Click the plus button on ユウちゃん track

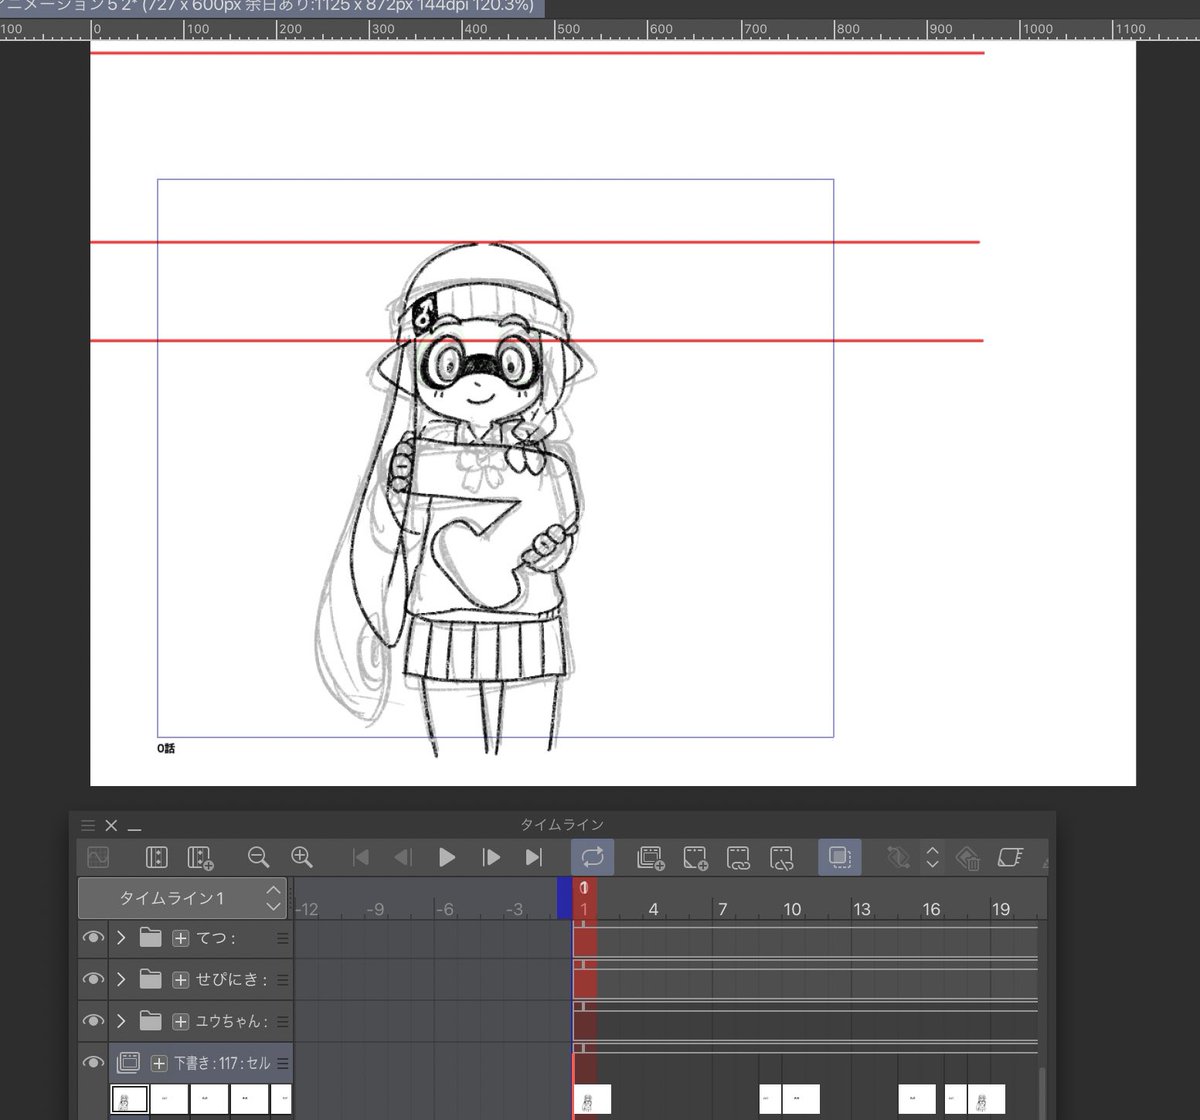click(181, 1021)
